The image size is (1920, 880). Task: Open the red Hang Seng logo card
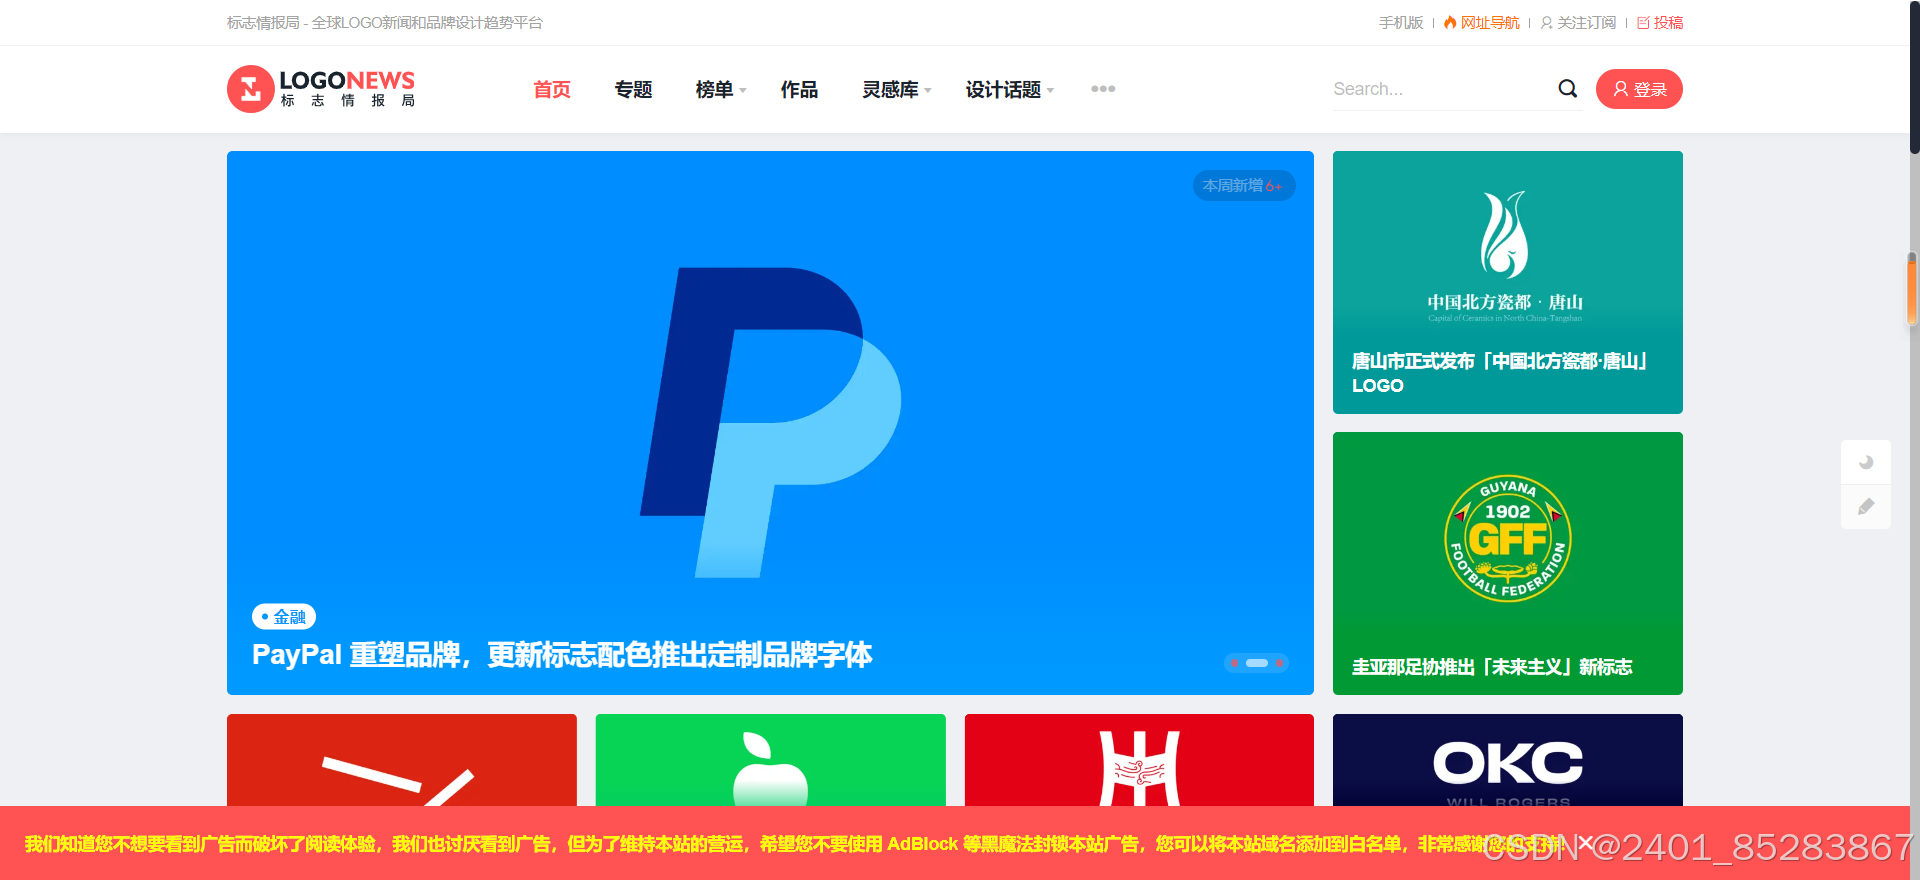pos(1139,760)
